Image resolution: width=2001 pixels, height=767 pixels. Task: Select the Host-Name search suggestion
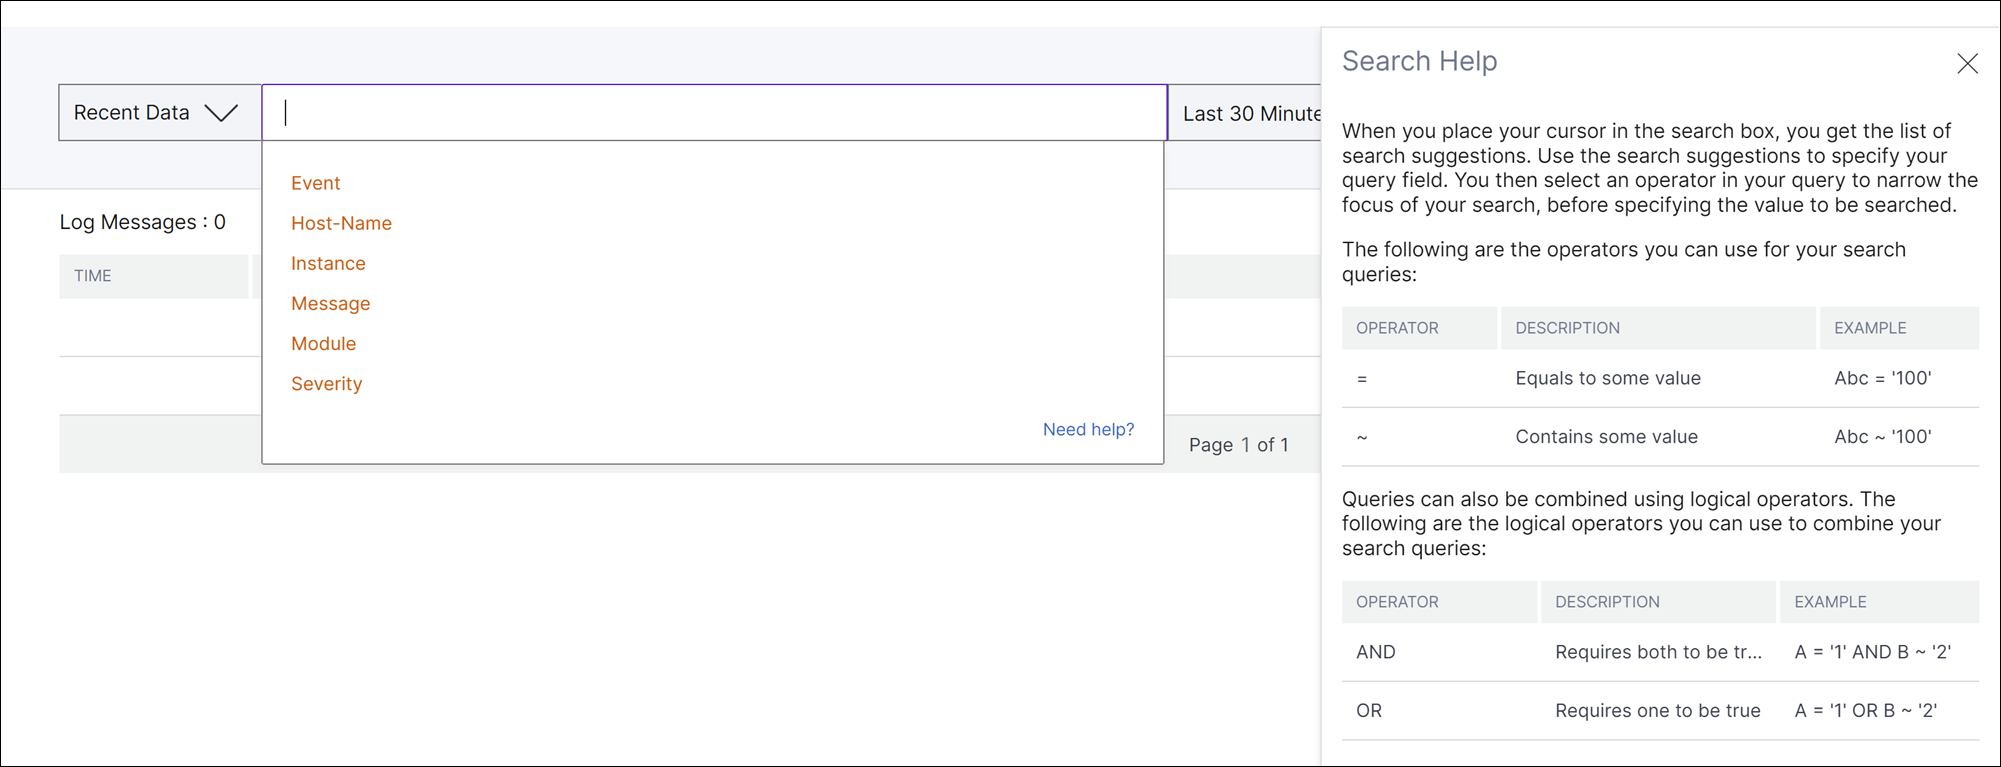341,223
